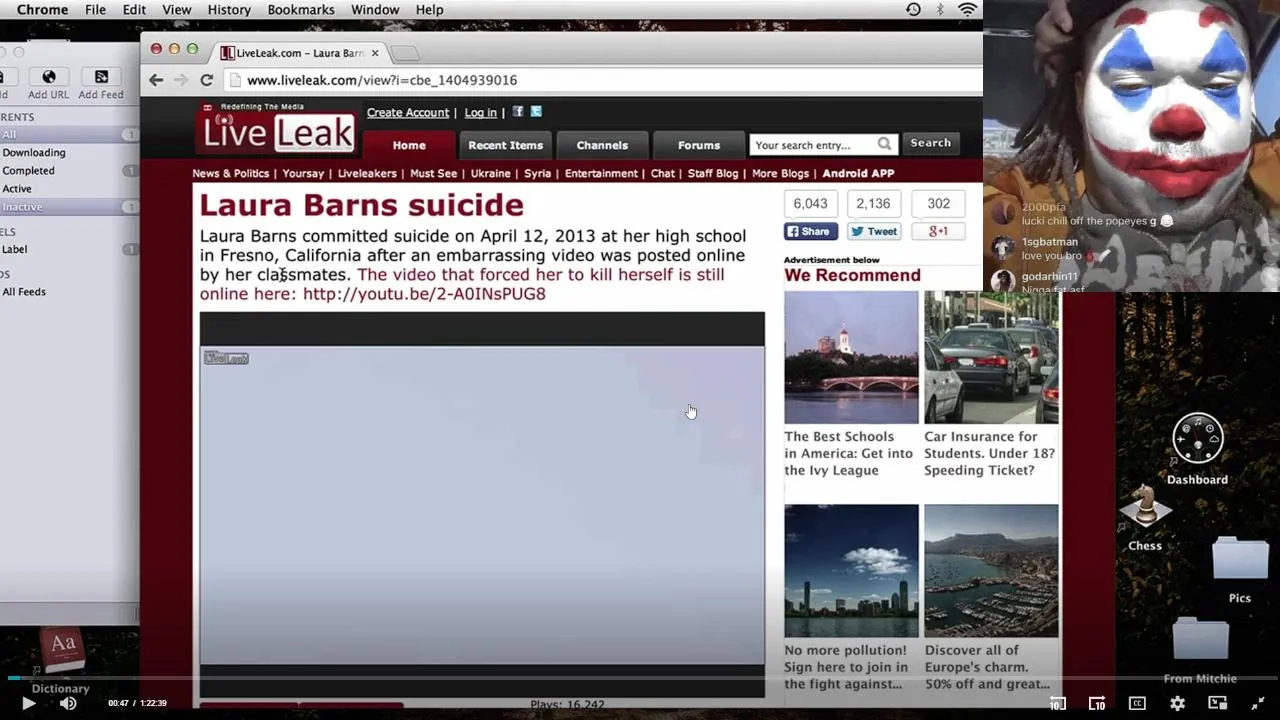1280x720 pixels.
Task: Click the Bluetooth icon in menu bar
Action: pyautogui.click(x=940, y=10)
